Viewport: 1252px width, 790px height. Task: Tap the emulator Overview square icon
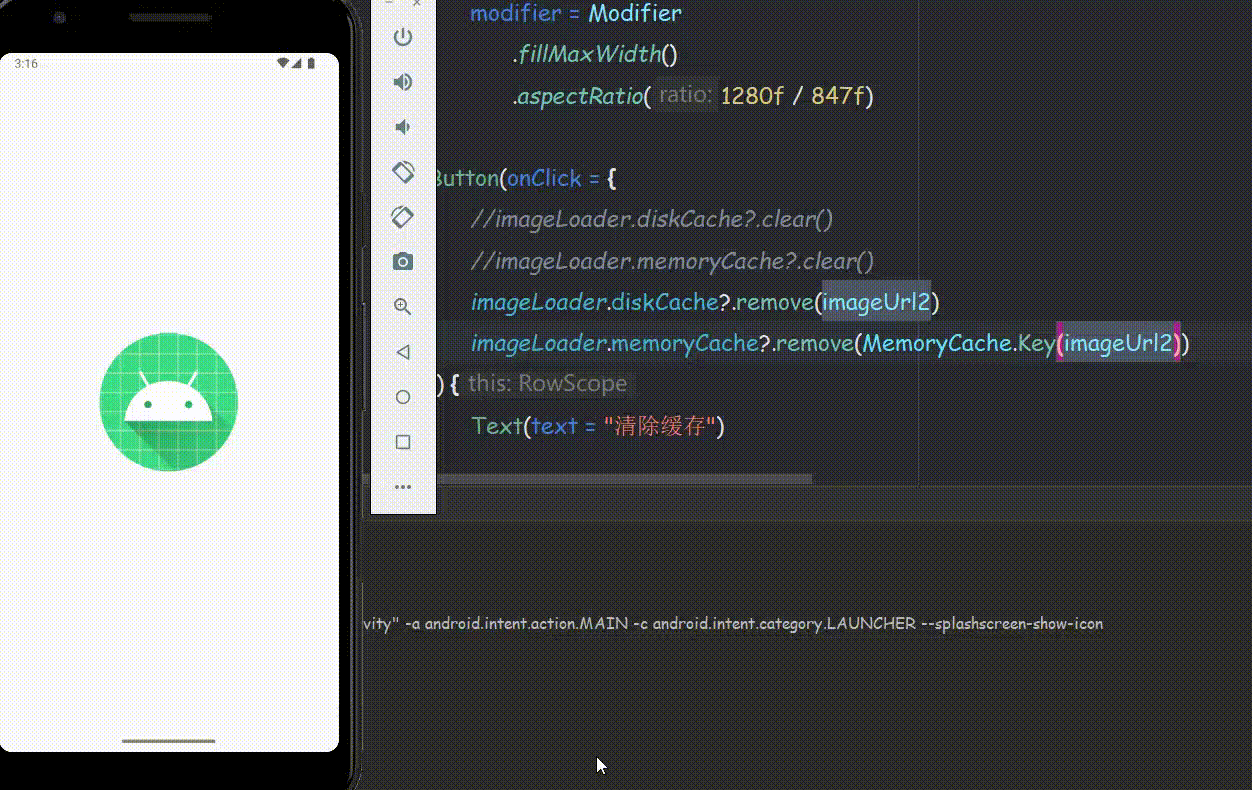pos(403,442)
